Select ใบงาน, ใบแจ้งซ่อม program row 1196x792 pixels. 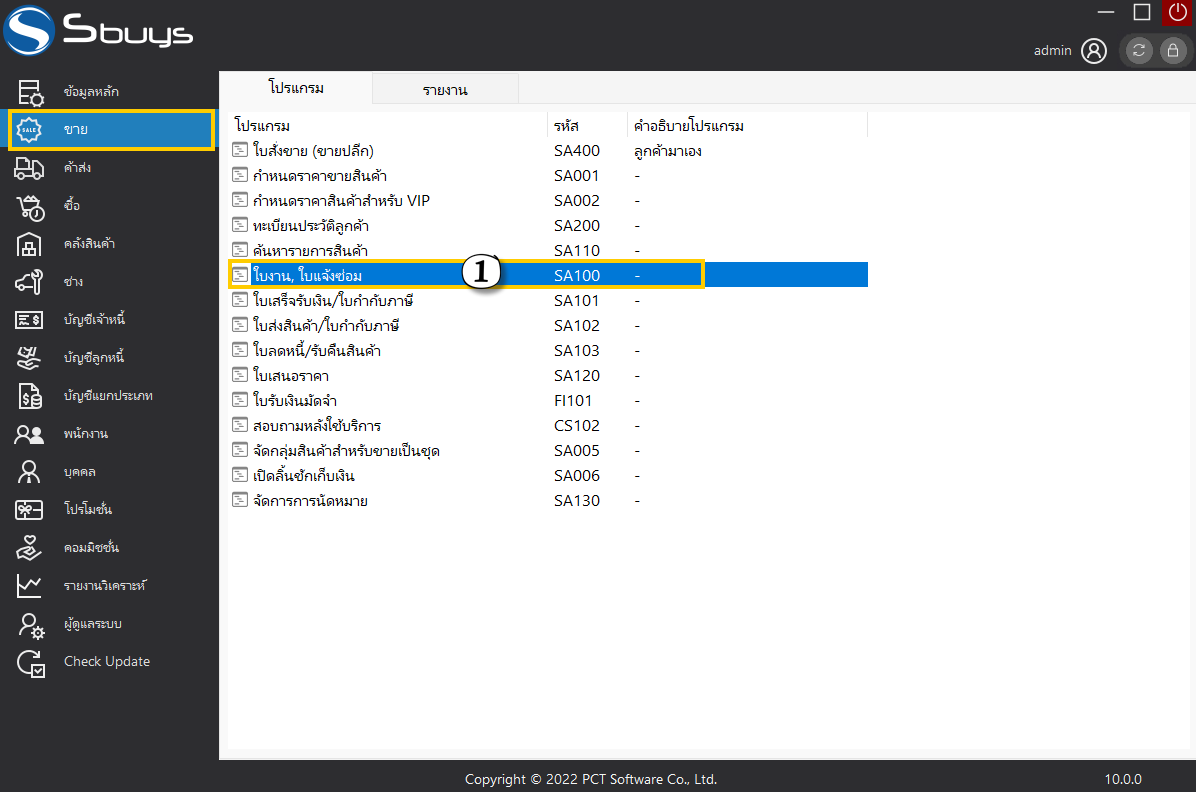click(x=548, y=275)
